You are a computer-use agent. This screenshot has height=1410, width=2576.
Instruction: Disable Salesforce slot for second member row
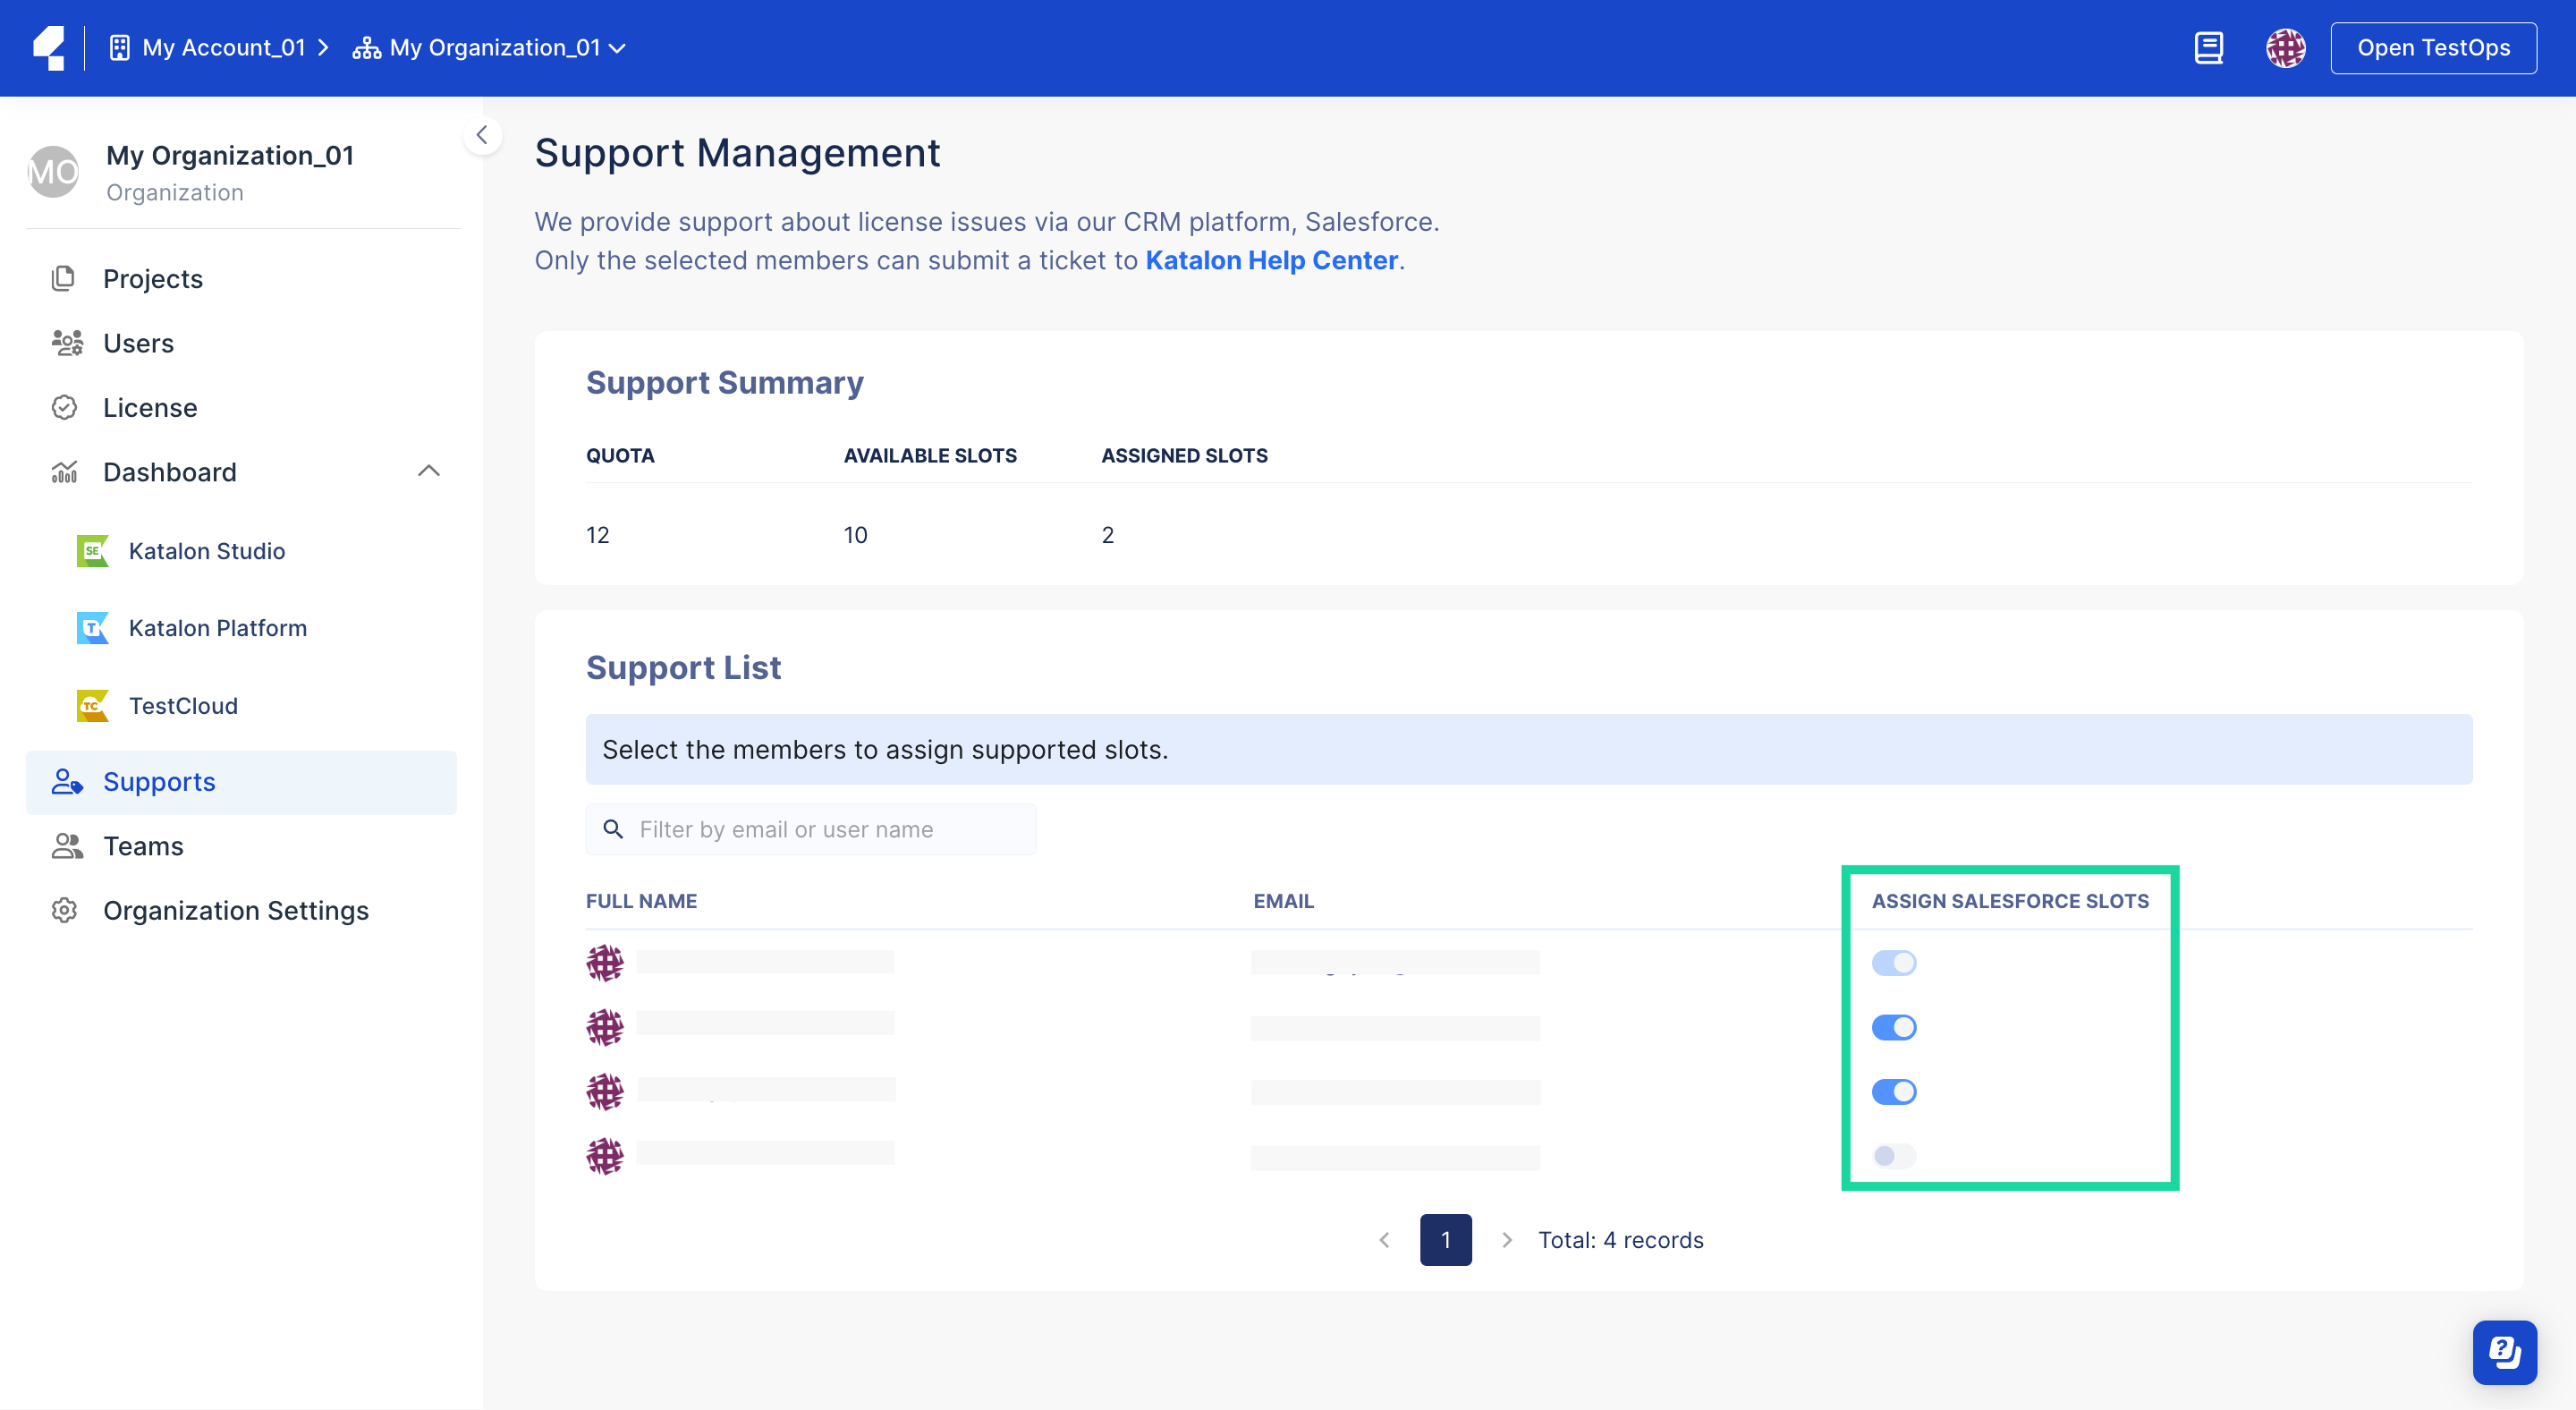(1894, 1027)
